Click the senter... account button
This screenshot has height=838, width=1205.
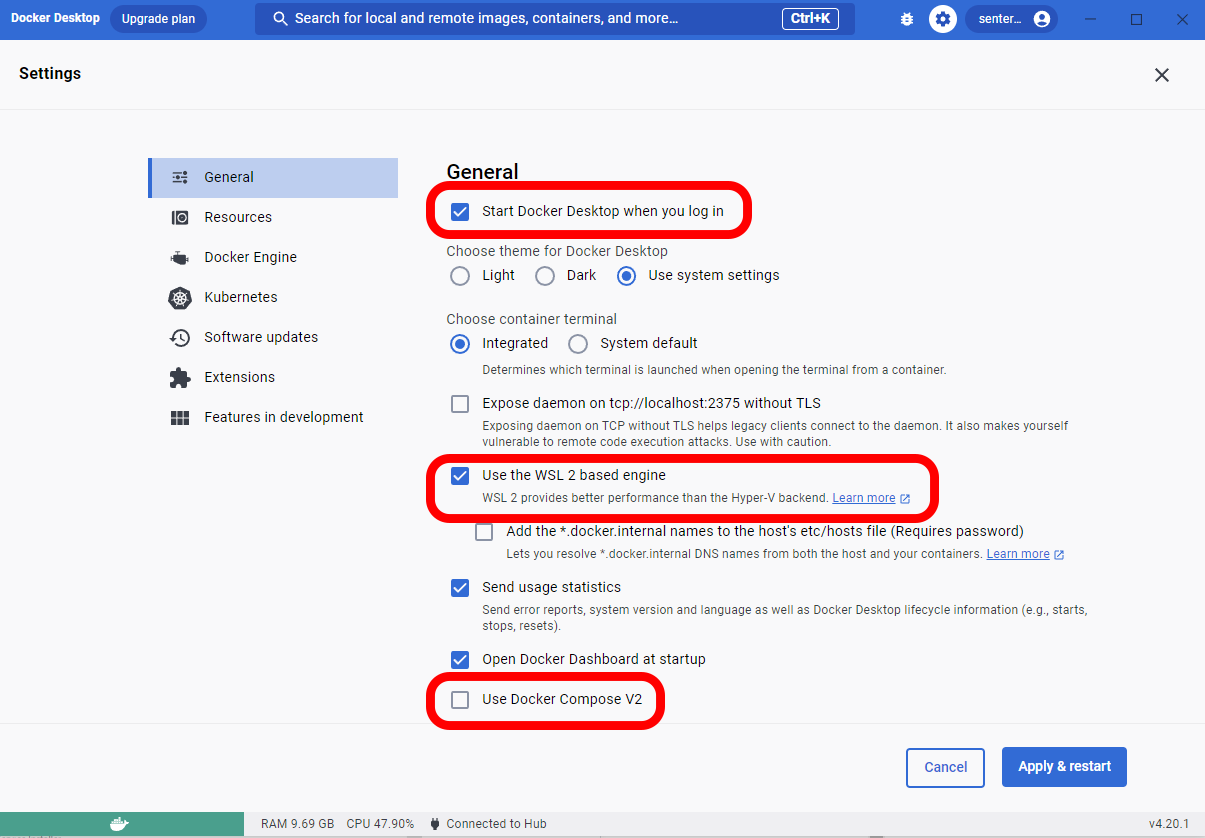pos(1011,19)
